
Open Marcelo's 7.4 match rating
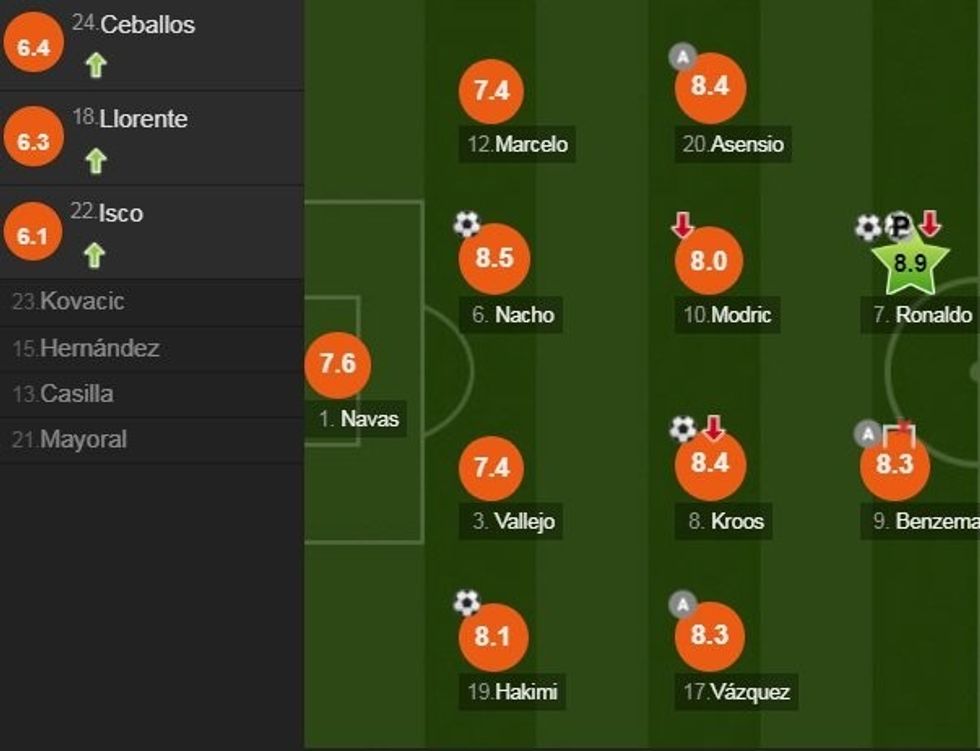493,88
